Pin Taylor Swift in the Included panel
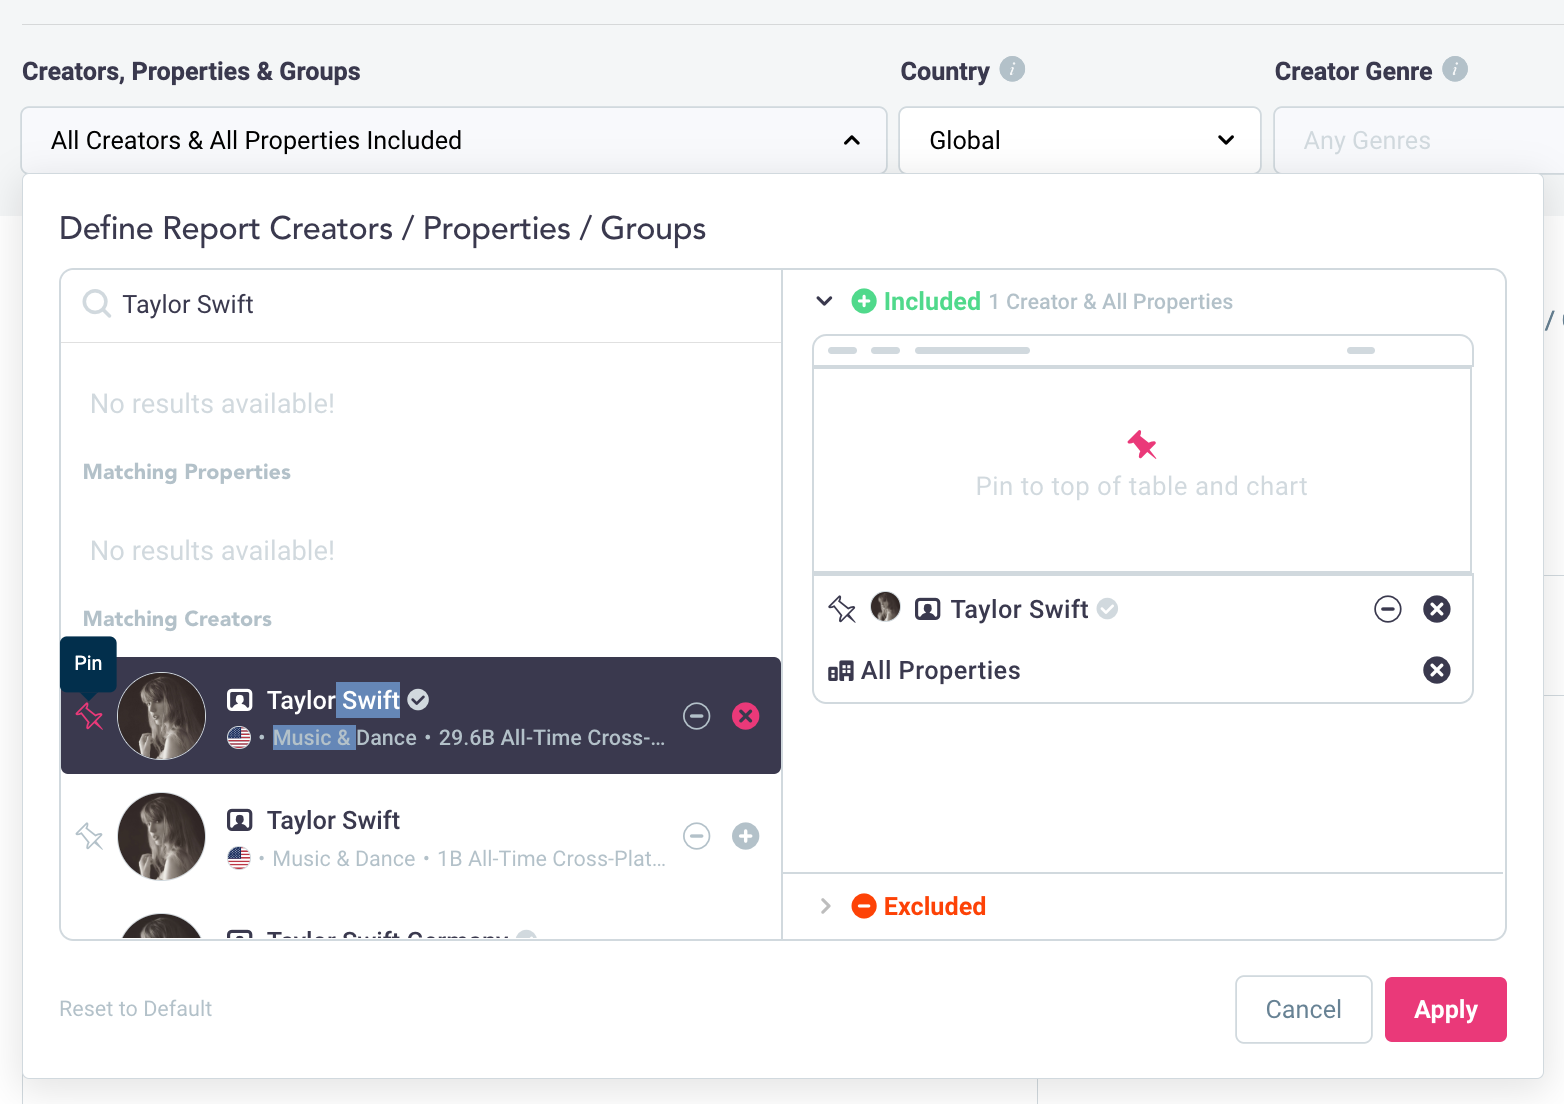Image resolution: width=1564 pixels, height=1104 pixels. point(842,609)
